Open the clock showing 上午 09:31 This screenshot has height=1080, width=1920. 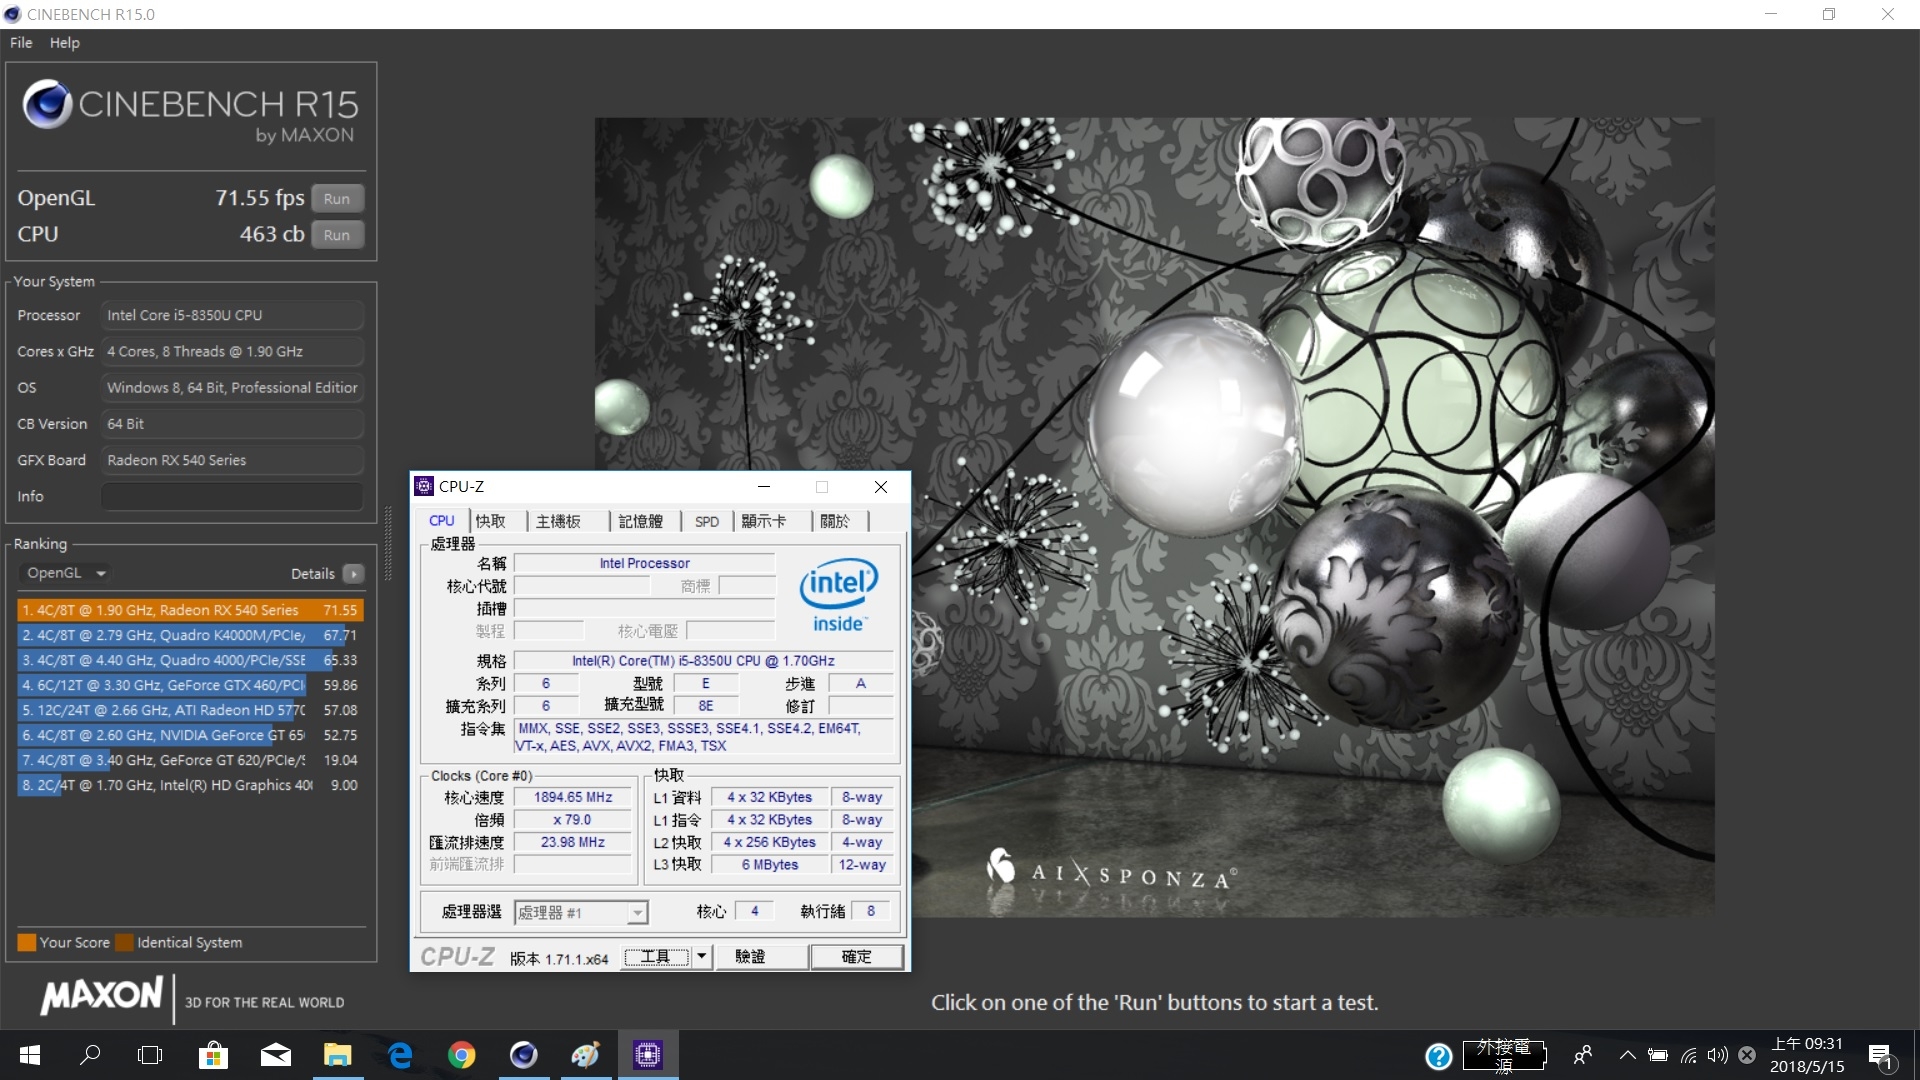(1807, 1055)
